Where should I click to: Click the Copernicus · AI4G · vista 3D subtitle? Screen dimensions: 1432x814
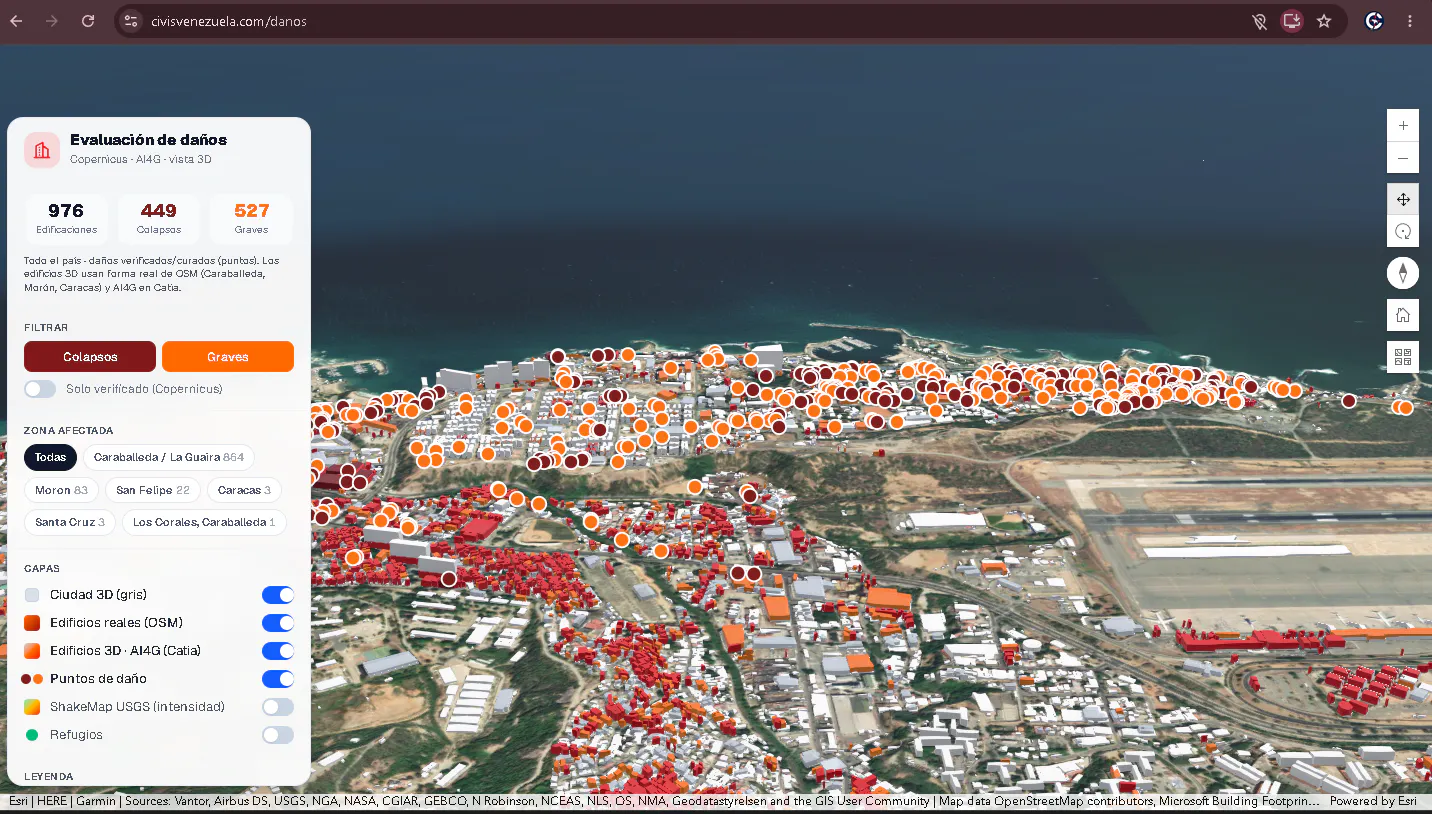click(140, 160)
